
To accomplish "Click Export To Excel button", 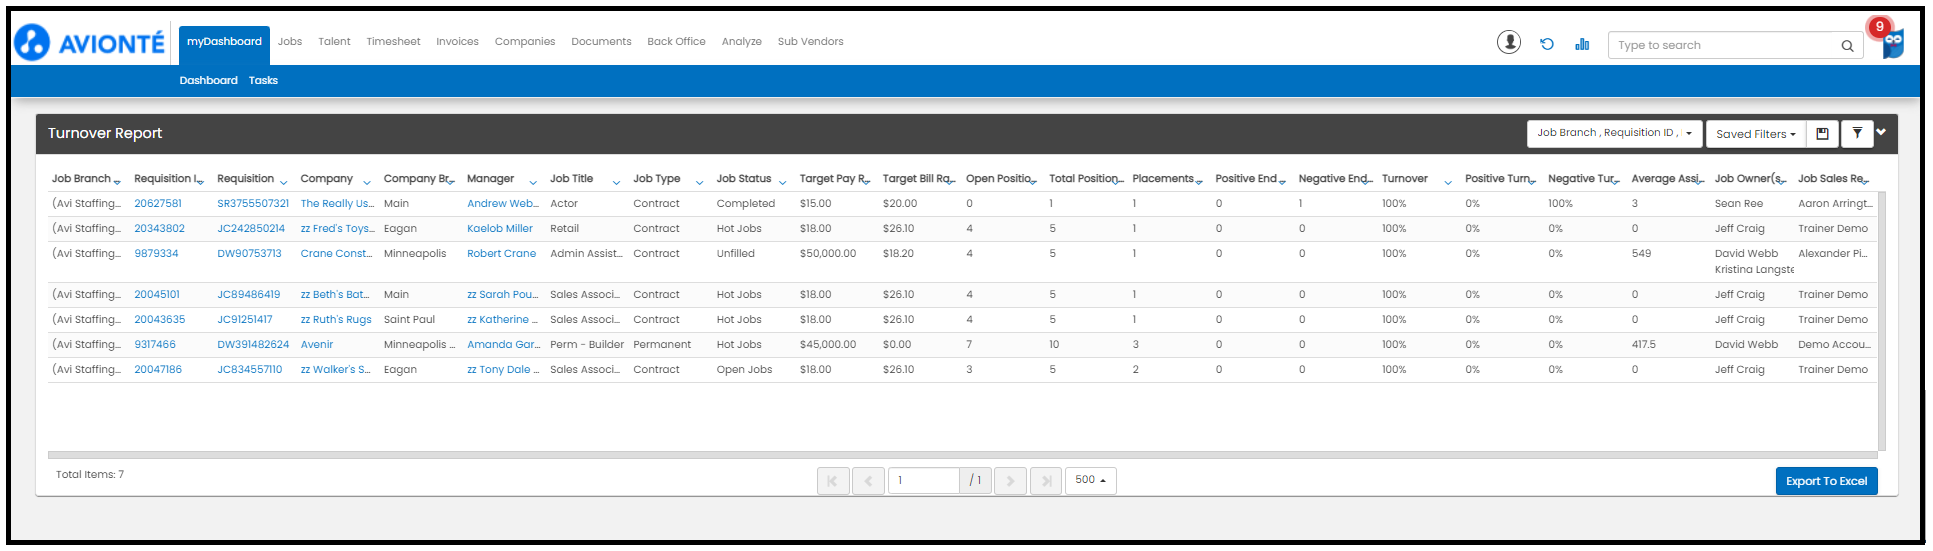I will (1826, 481).
